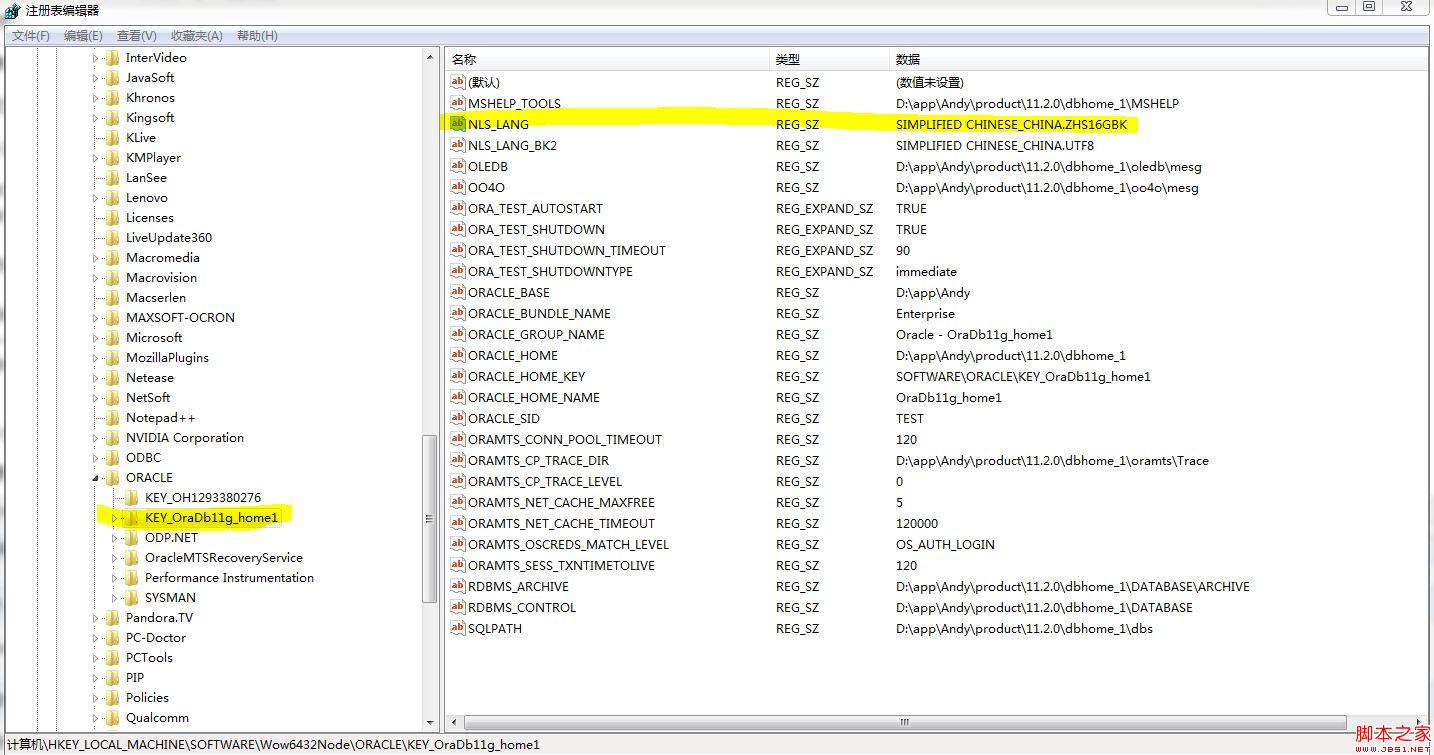Click the MSHELP_TOOLS value icon

pos(458,103)
